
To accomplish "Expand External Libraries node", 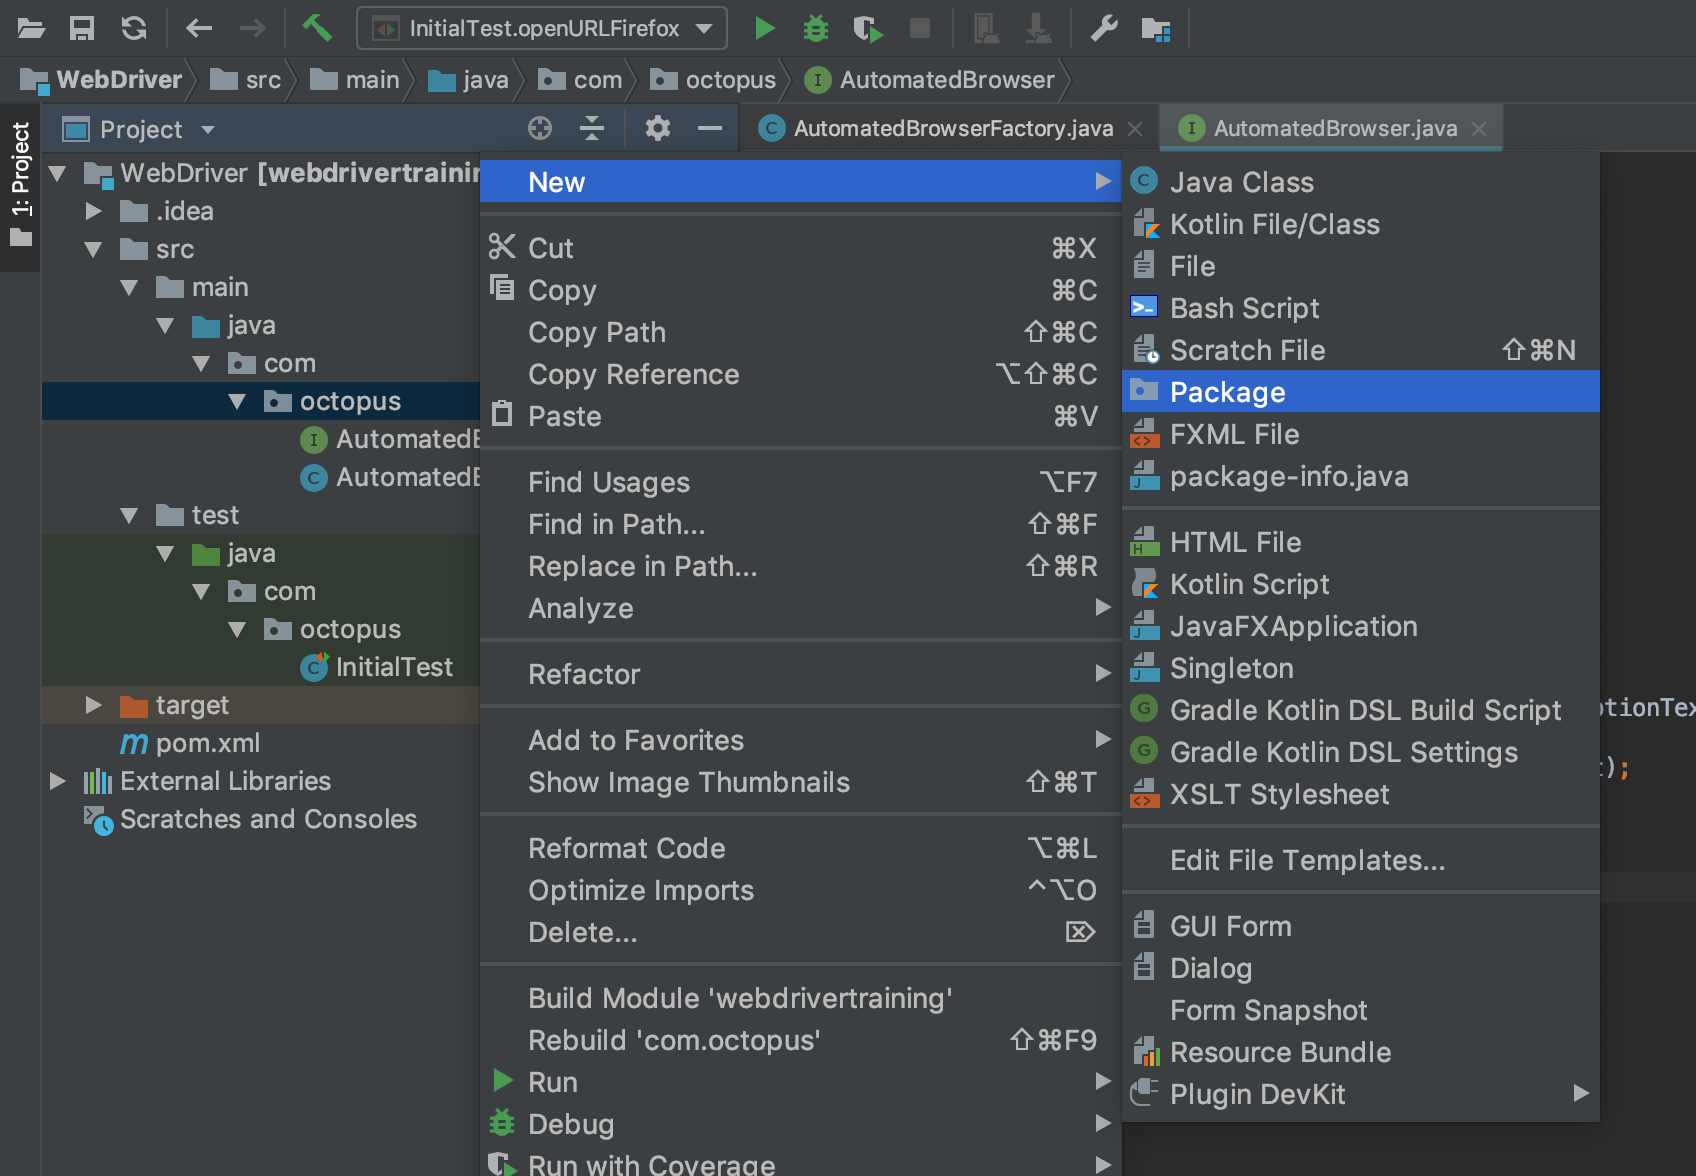I will click(x=58, y=781).
